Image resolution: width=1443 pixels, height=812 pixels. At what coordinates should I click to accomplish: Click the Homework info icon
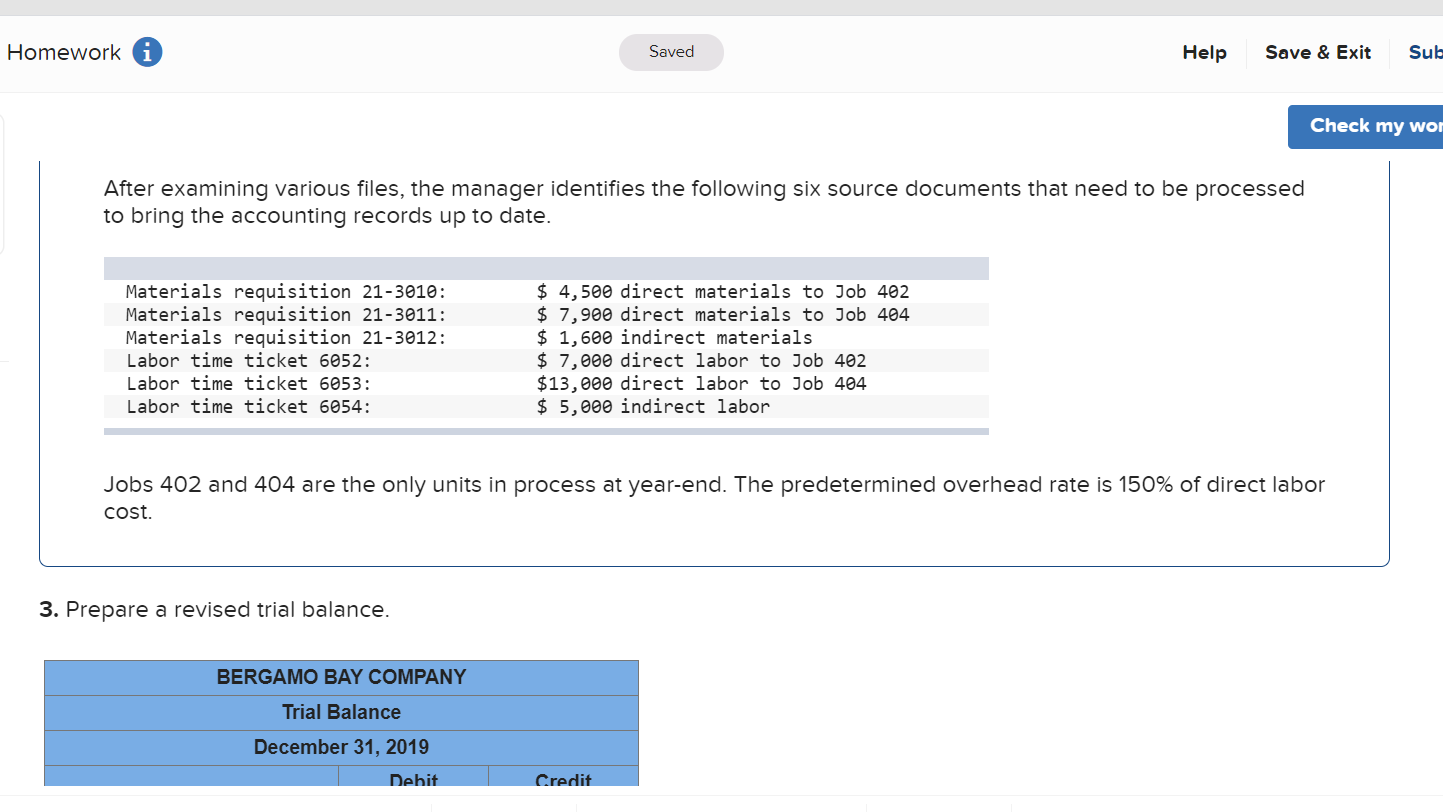(148, 52)
